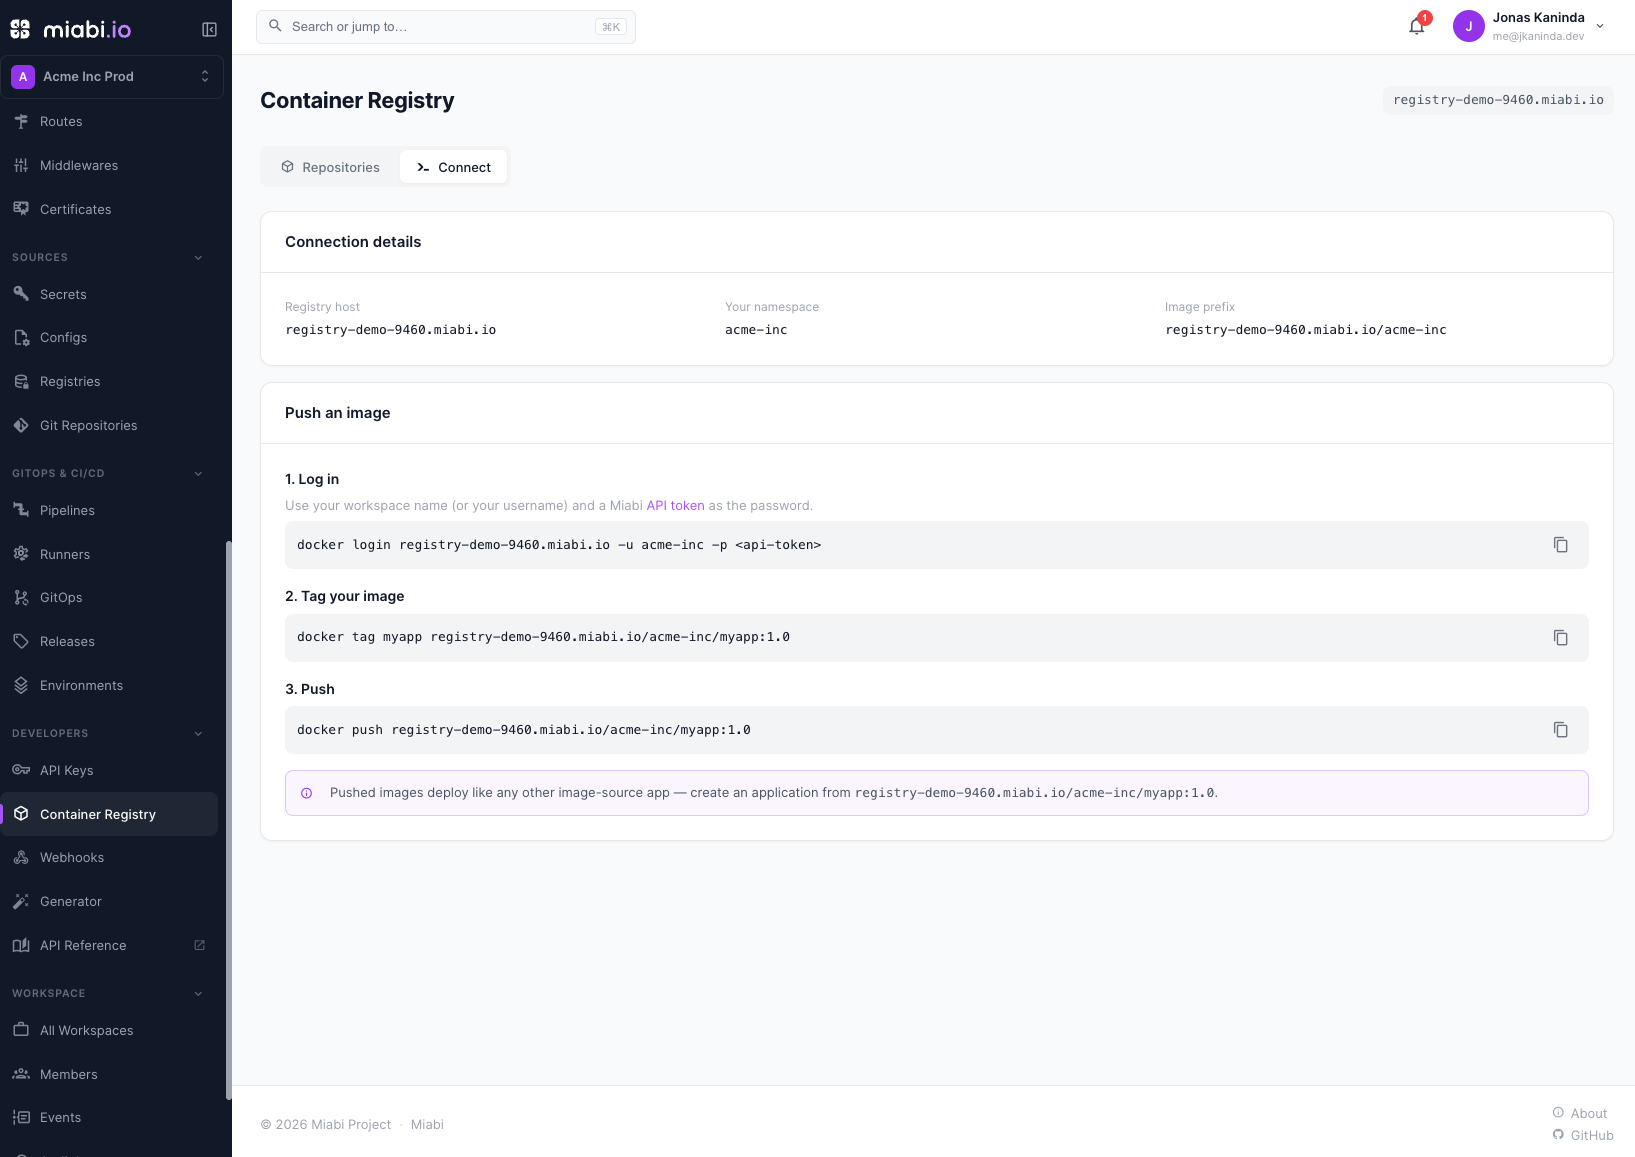Click the Webhooks icon in sidebar
1635x1157 pixels.
point(21,857)
